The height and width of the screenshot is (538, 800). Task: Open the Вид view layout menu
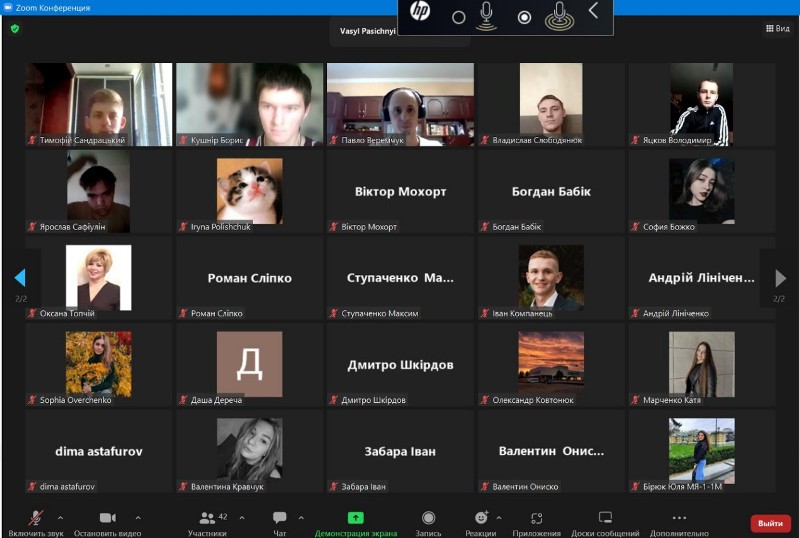tap(776, 29)
